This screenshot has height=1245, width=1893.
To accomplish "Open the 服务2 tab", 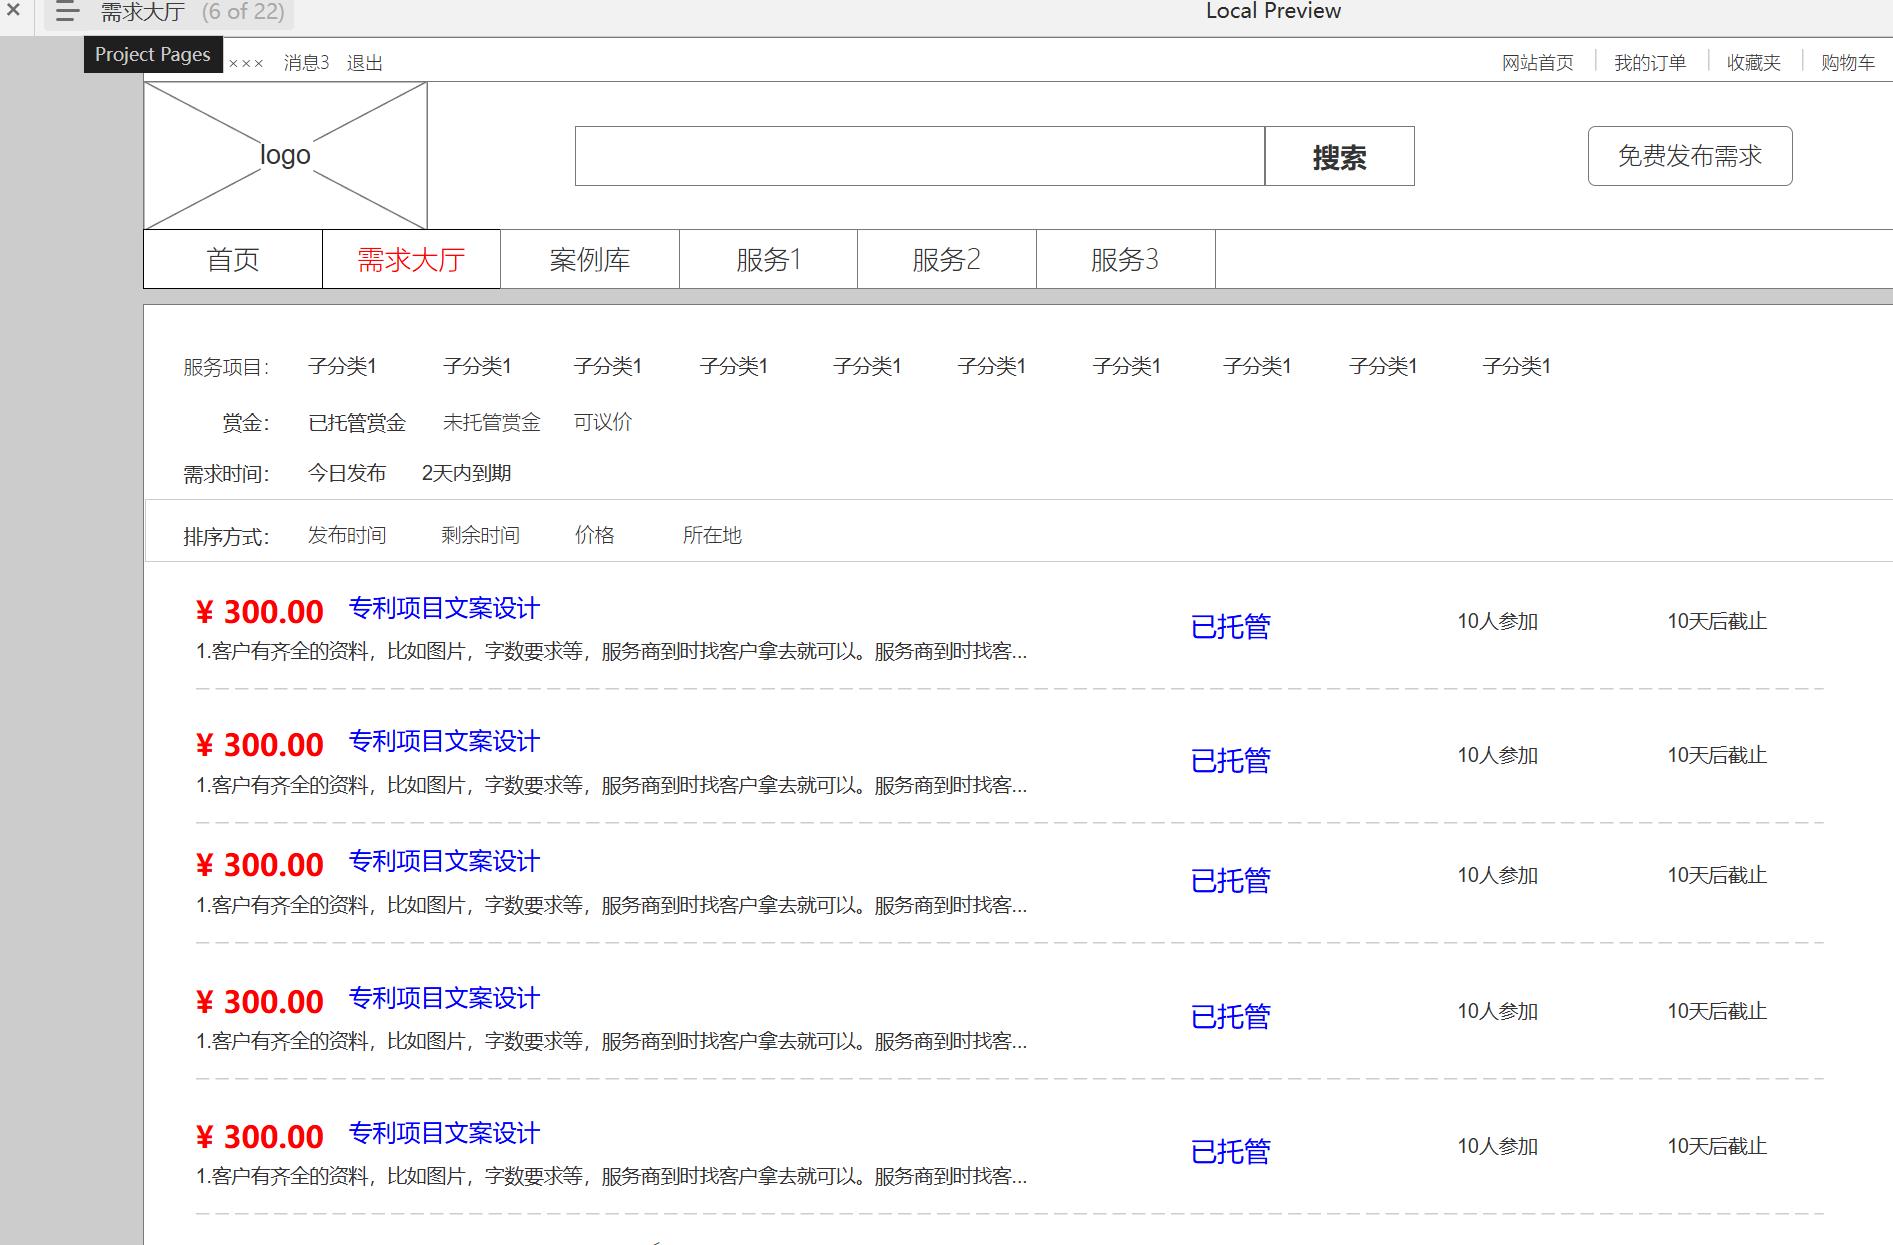I will pos(947,260).
